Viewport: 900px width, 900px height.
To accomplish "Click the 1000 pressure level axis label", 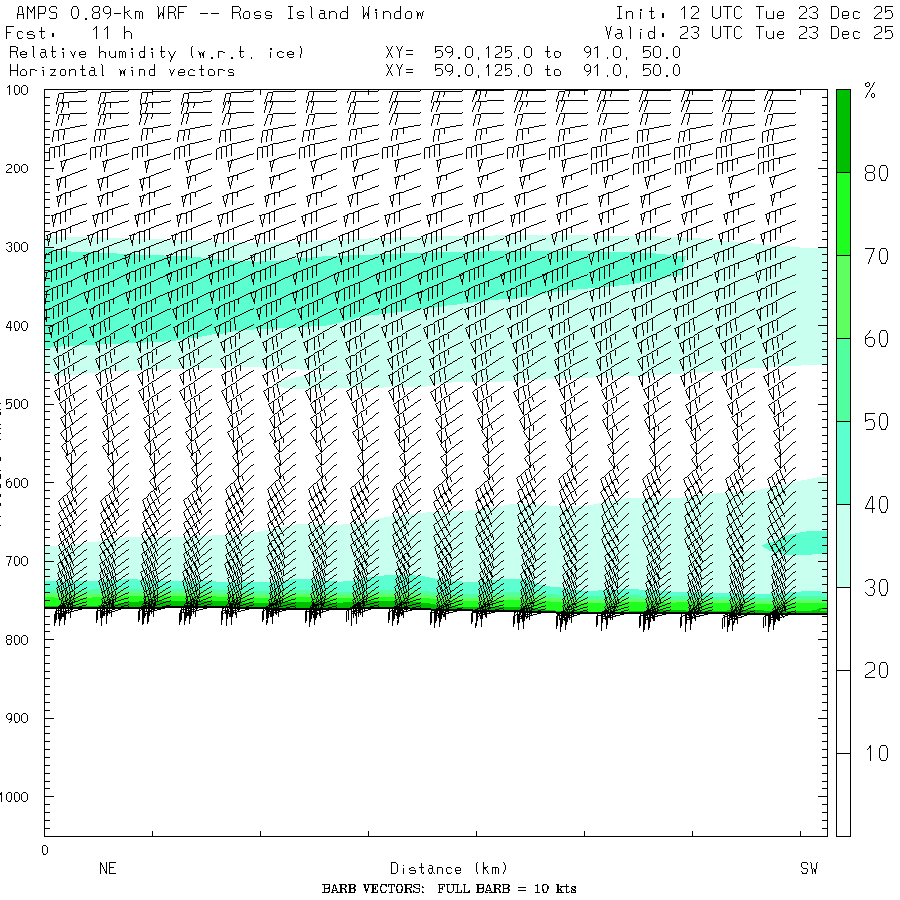I will pos(19,797).
